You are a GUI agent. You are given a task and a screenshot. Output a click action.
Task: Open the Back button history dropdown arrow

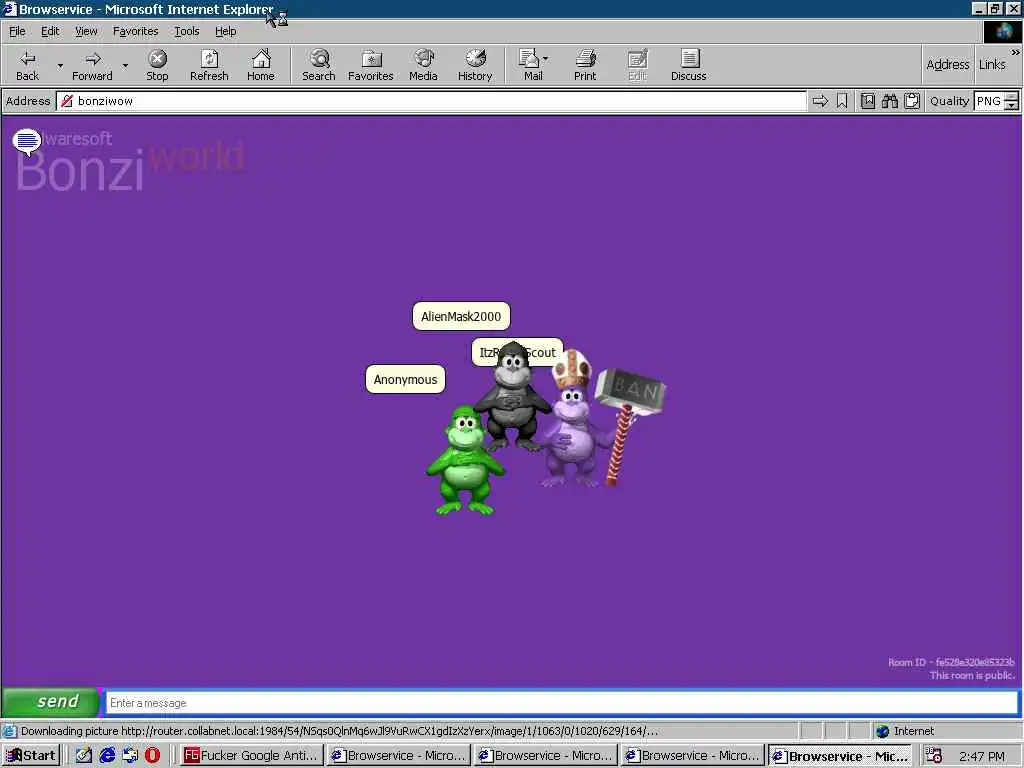click(60, 65)
